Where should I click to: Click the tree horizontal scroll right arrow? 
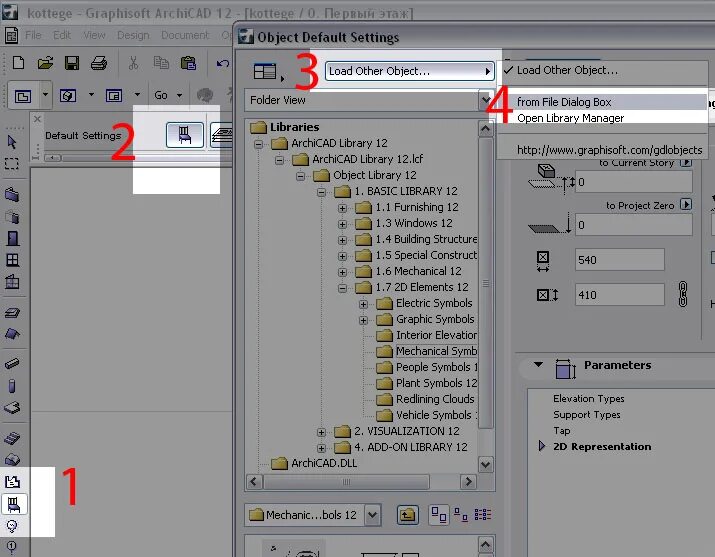coord(468,482)
